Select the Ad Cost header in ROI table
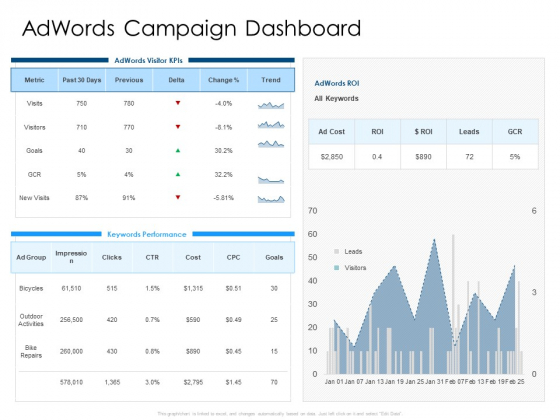560x420 pixels. pos(331,132)
